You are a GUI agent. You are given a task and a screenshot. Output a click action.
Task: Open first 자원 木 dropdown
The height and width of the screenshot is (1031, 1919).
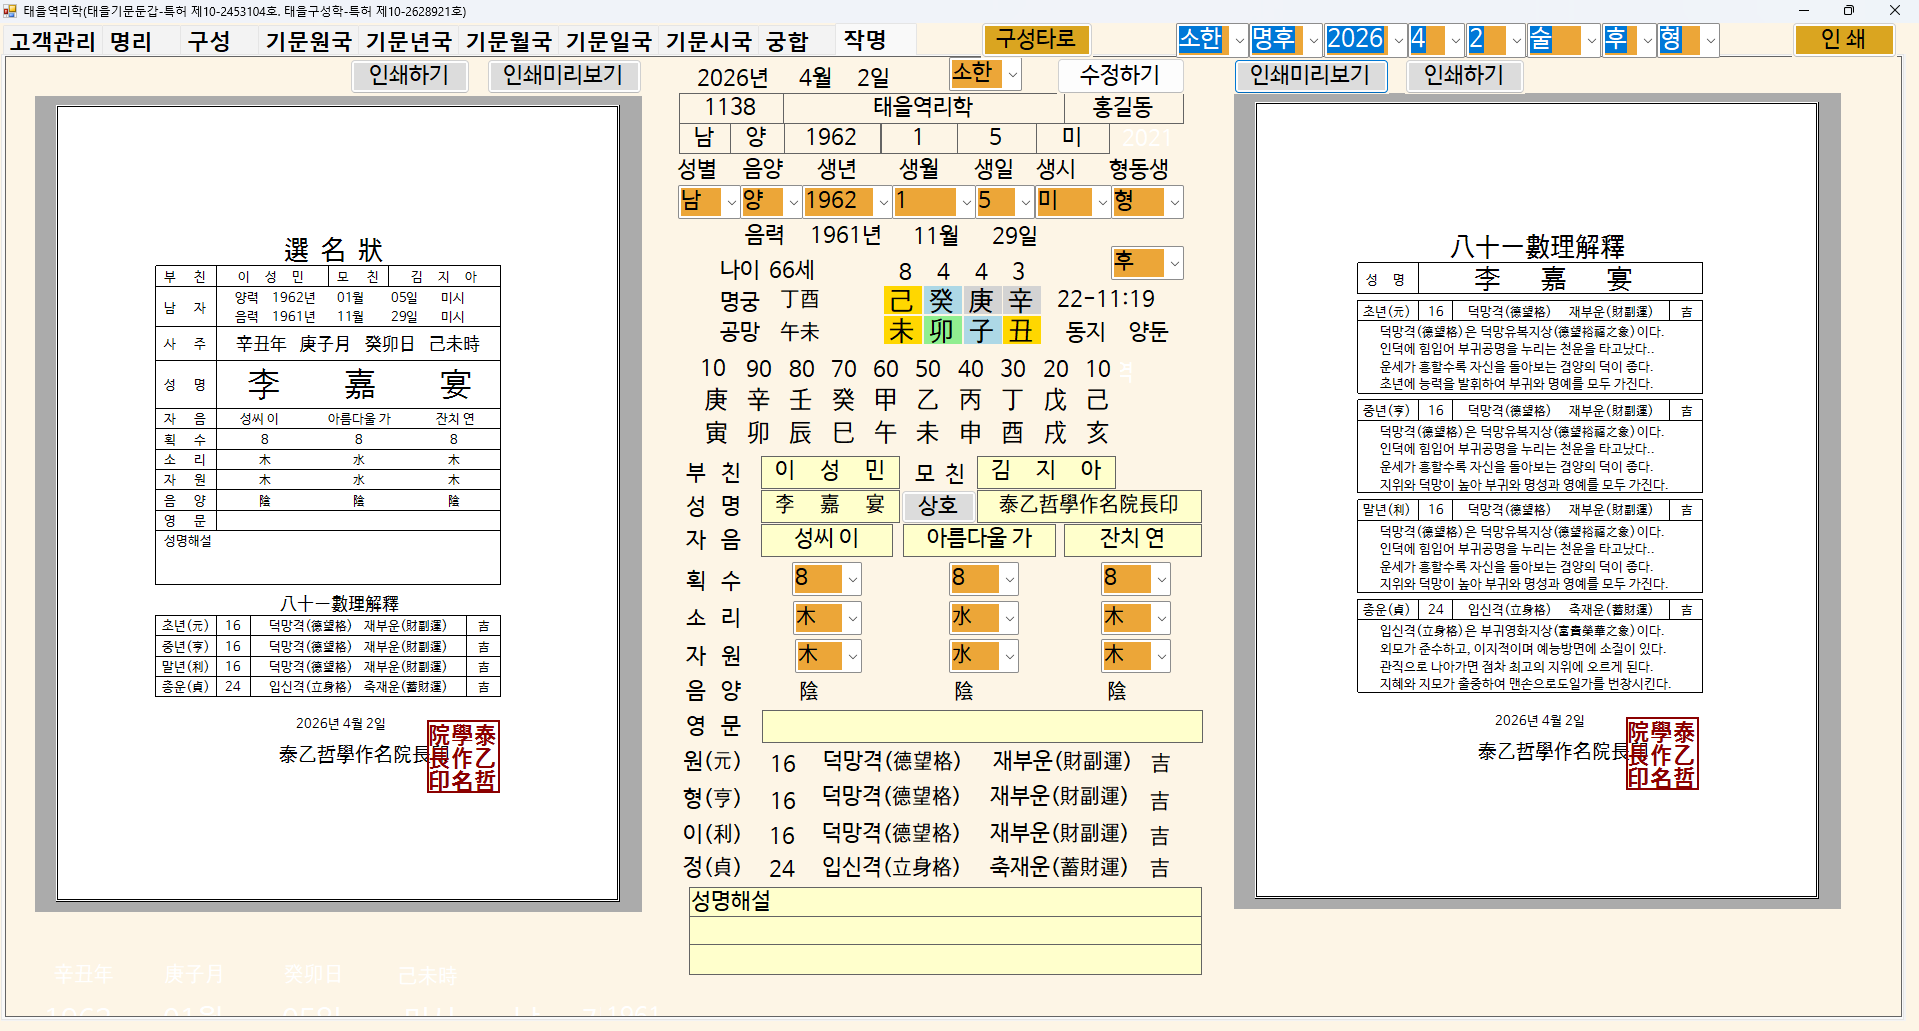click(852, 656)
